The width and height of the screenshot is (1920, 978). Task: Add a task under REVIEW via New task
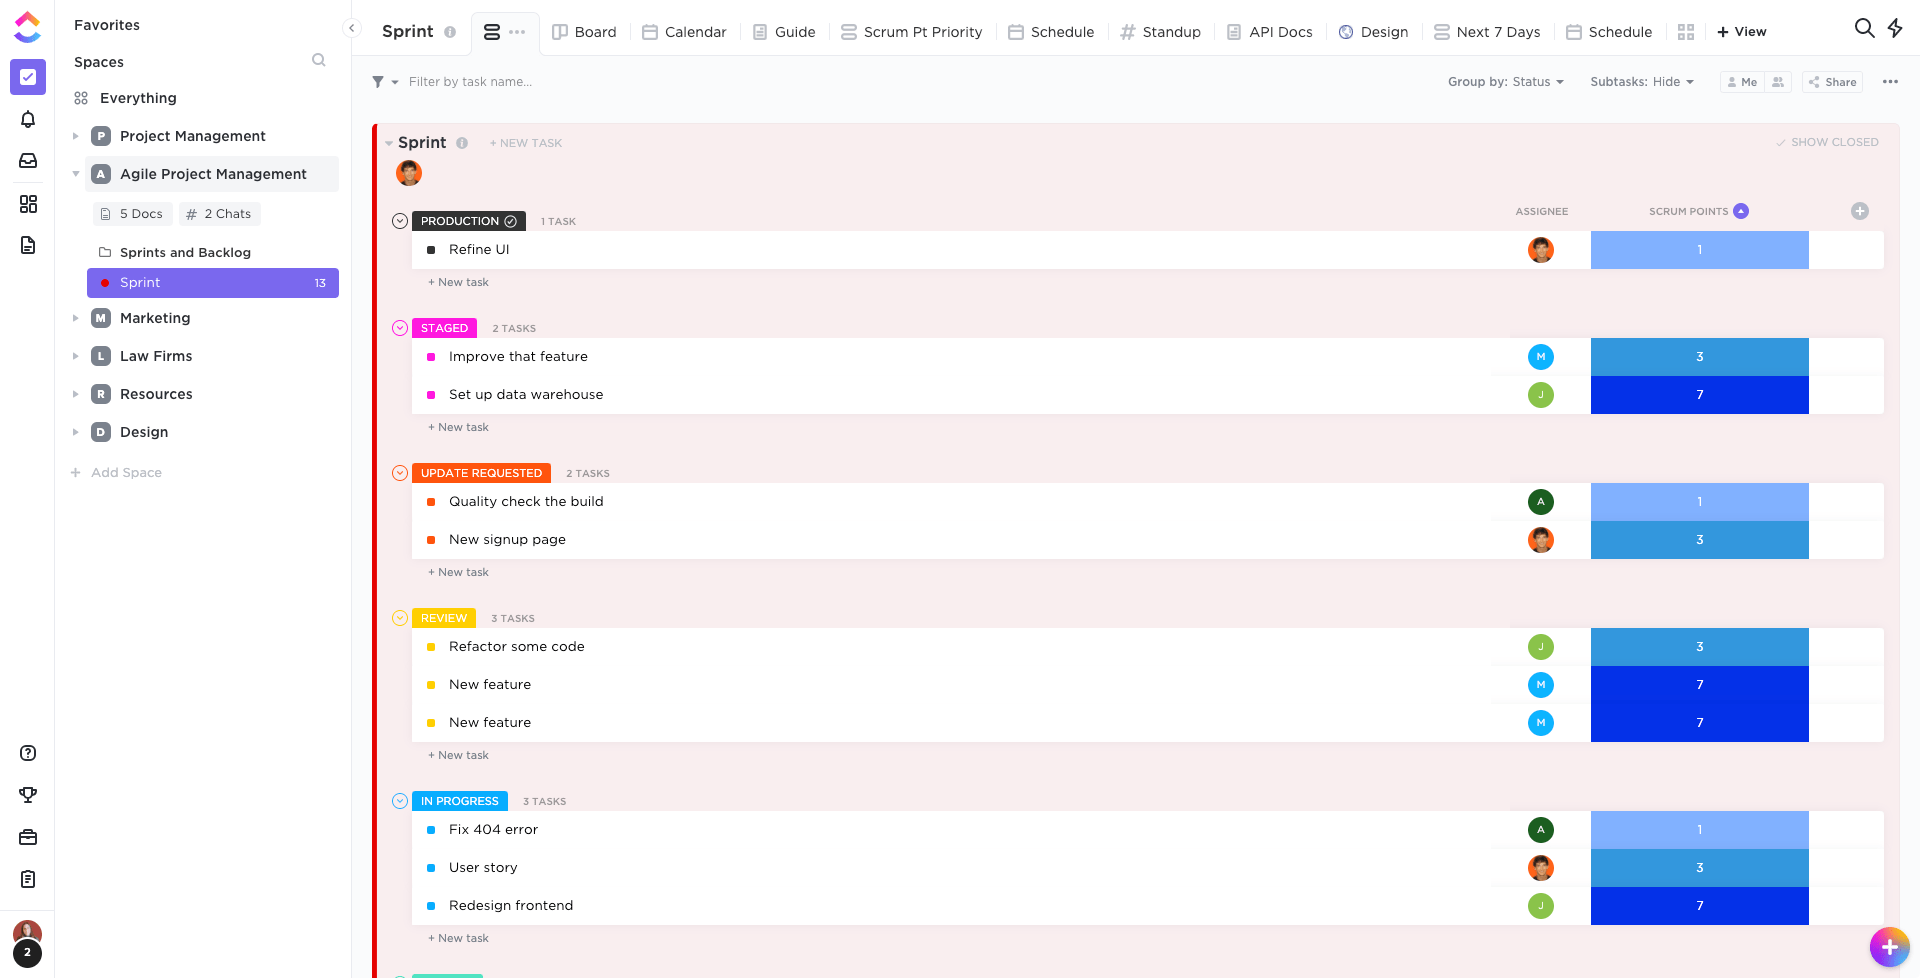tap(458, 755)
